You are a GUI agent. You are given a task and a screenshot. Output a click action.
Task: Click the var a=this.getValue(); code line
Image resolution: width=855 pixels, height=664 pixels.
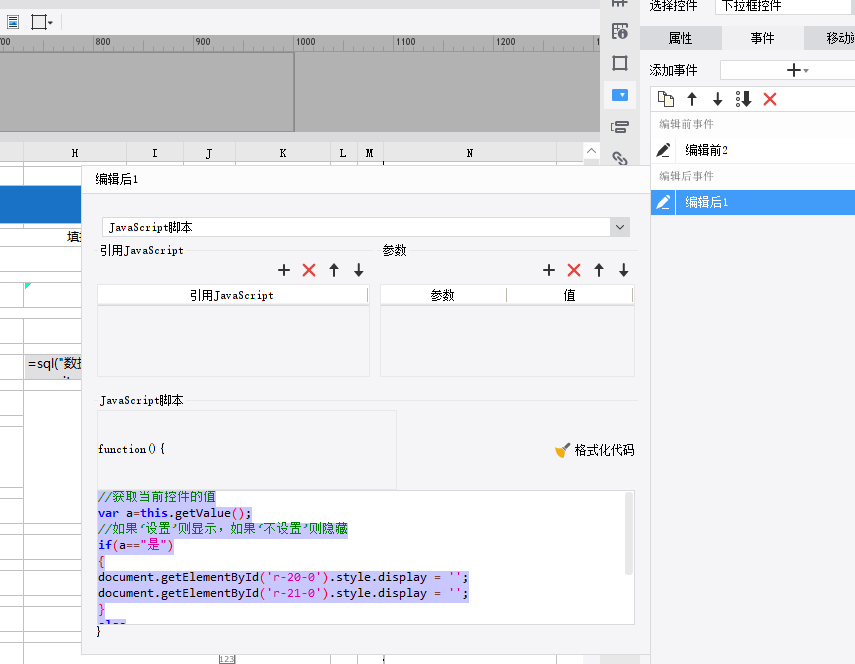(174, 513)
